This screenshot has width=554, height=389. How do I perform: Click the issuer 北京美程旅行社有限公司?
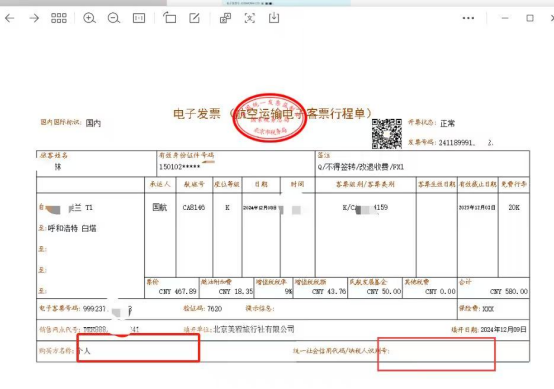pos(254,329)
